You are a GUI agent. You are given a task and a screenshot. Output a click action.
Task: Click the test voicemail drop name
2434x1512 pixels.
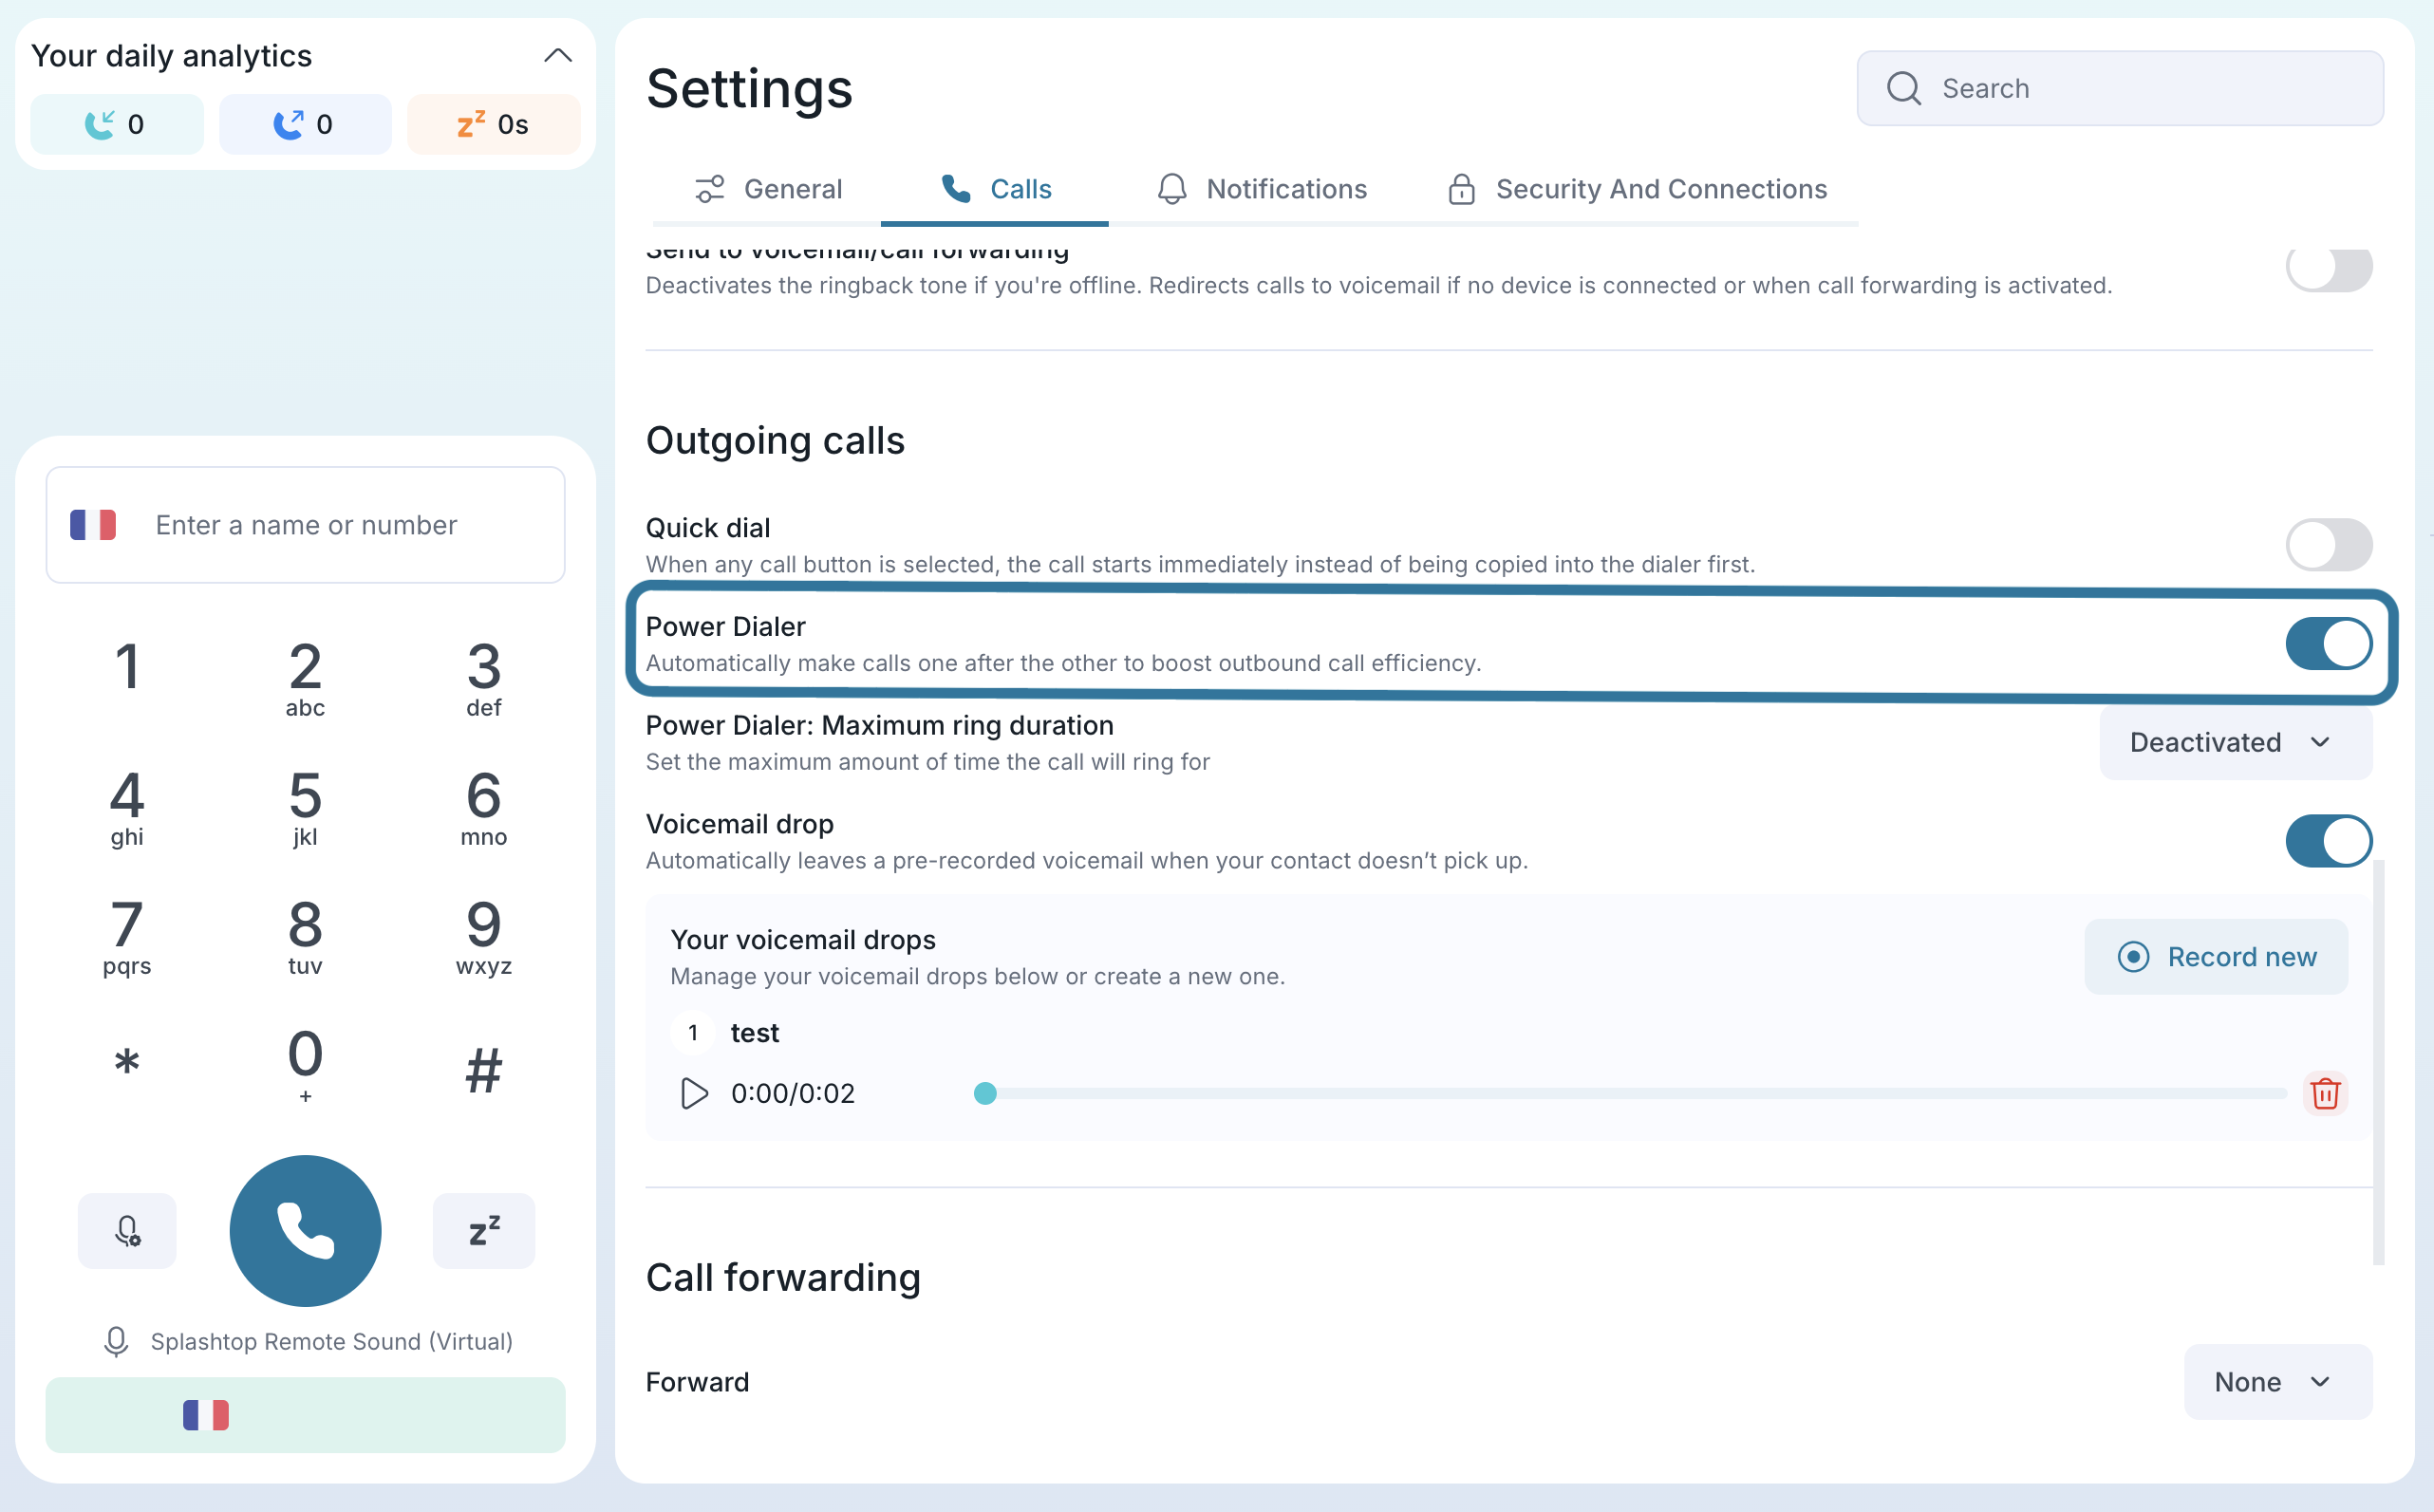[x=755, y=1032]
